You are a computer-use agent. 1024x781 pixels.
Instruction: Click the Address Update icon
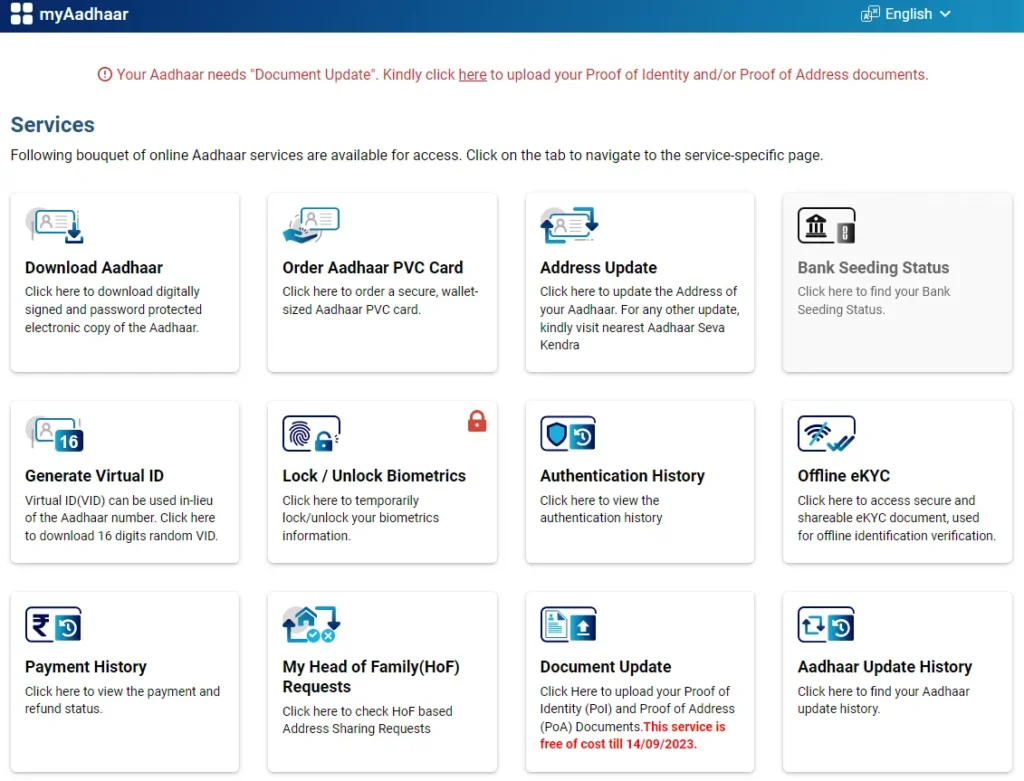pyautogui.click(x=569, y=225)
